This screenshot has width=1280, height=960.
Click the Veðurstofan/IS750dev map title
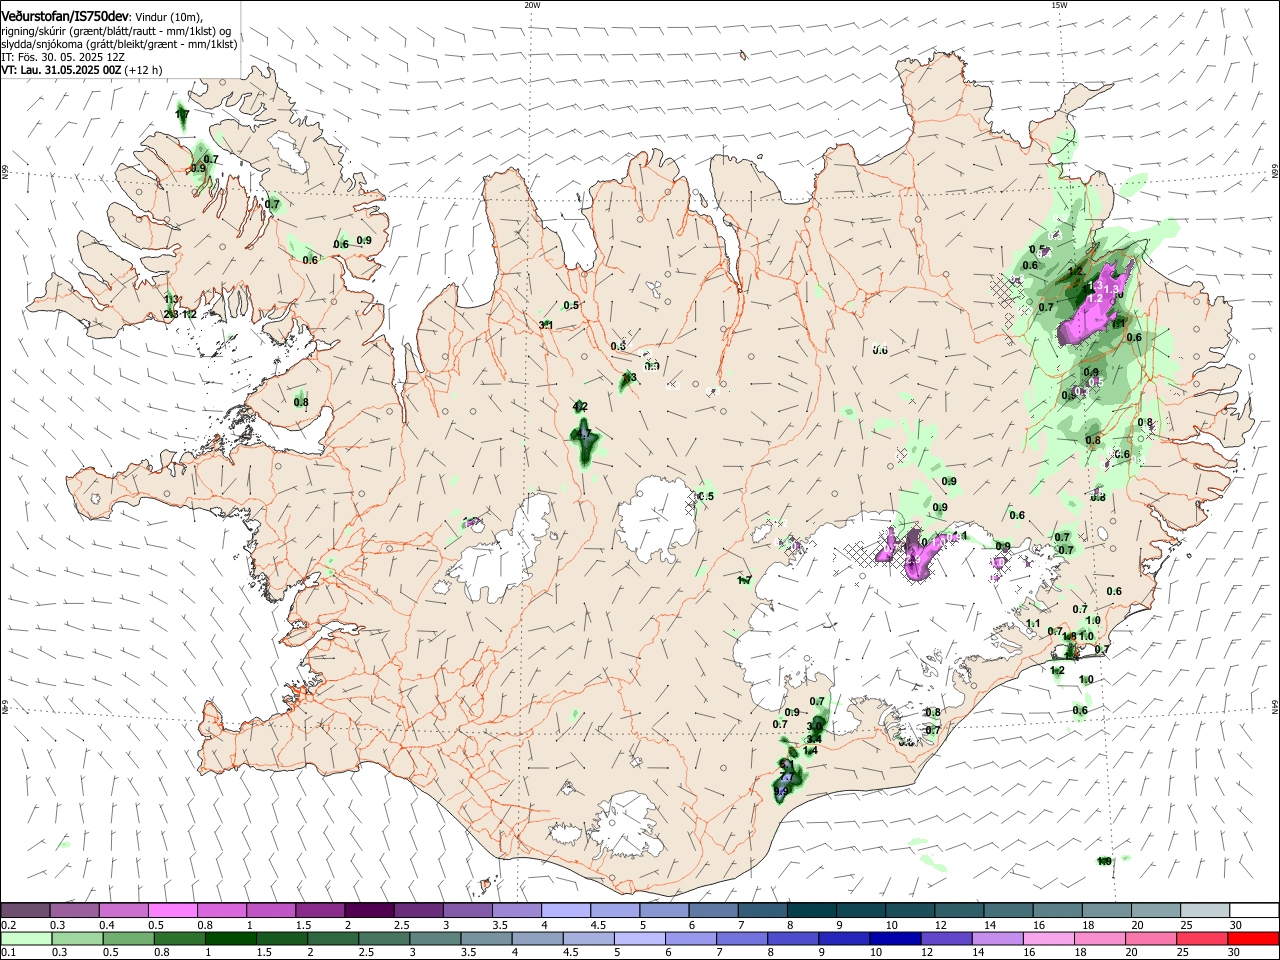[65, 16]
